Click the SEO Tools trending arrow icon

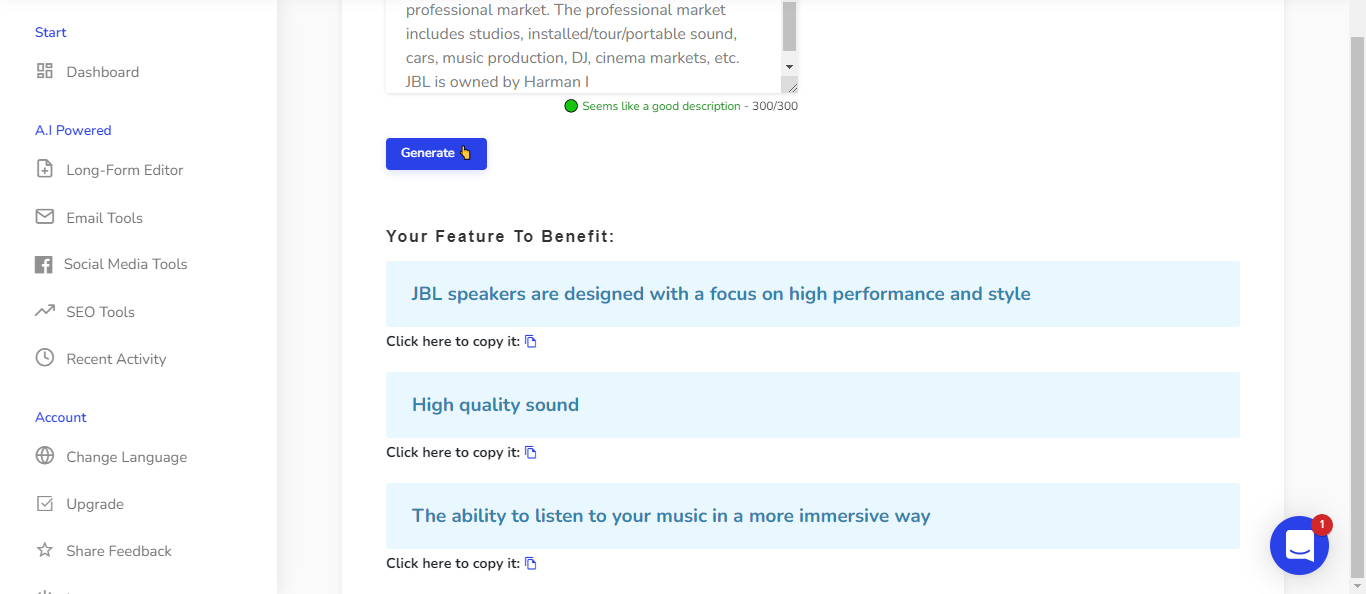point(44,311)
